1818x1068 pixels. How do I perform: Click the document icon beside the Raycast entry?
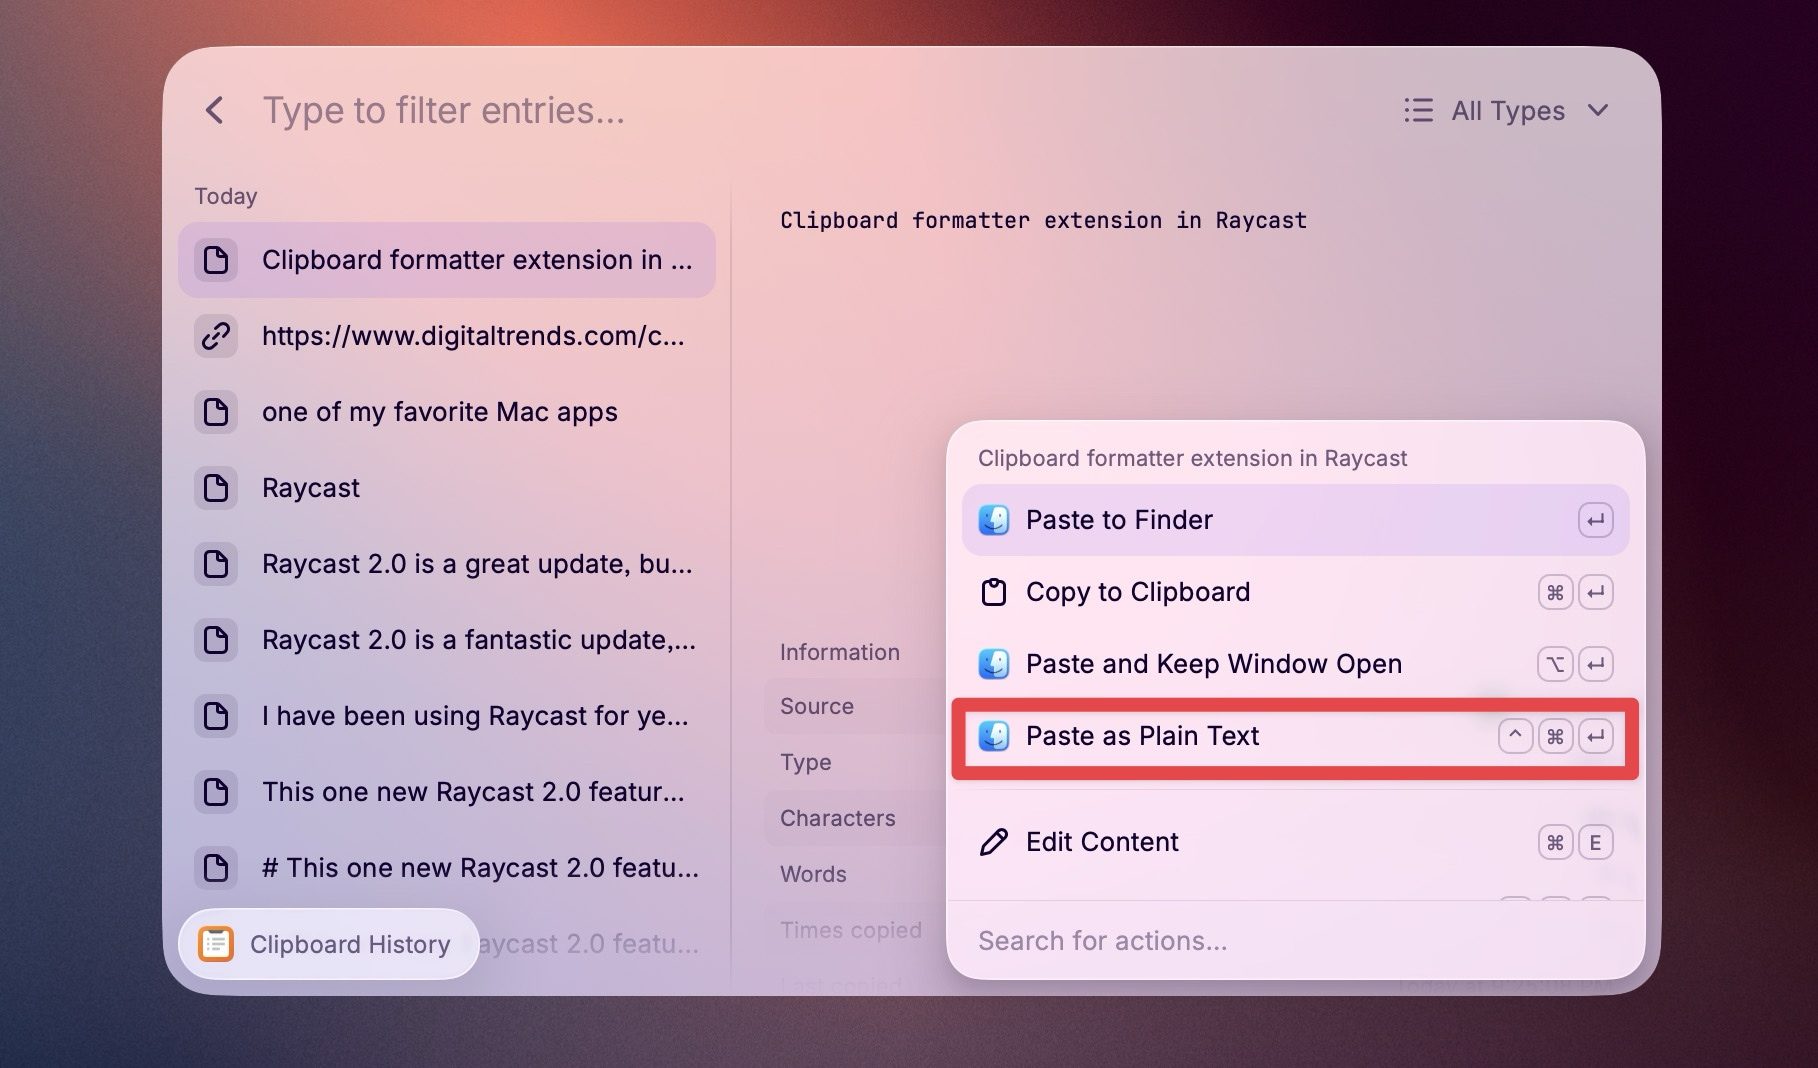click(216, 488)
